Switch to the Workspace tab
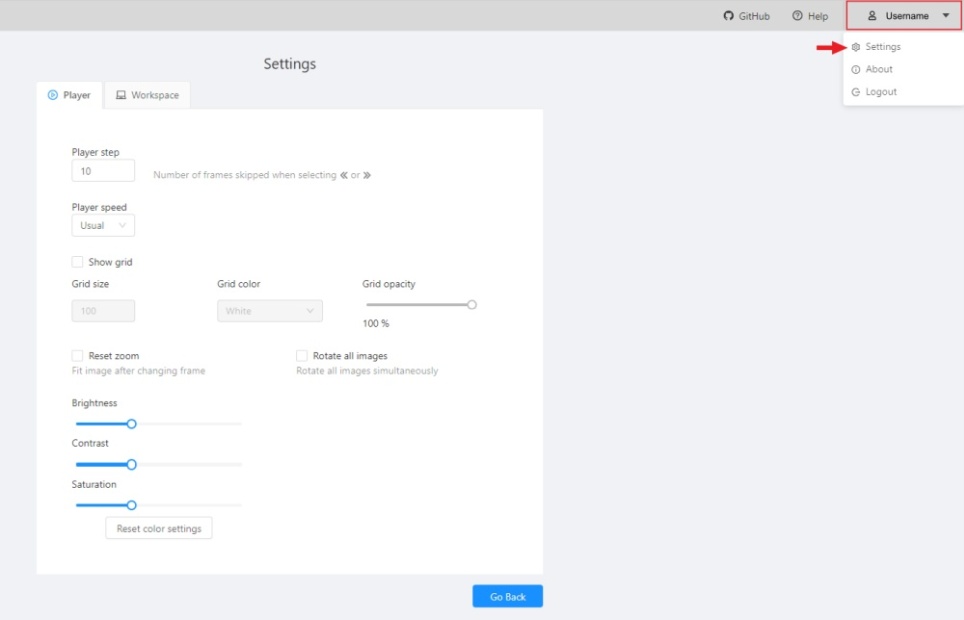The width and height of the screenshot is (964, 620). pos(148,95)
